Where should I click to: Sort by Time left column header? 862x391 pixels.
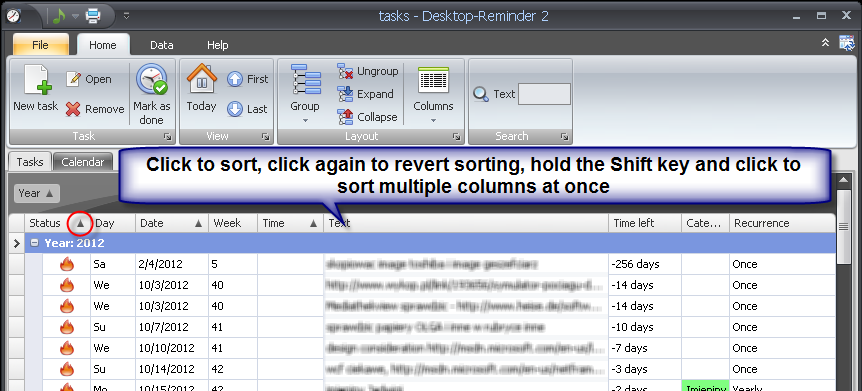coord(645,223)
